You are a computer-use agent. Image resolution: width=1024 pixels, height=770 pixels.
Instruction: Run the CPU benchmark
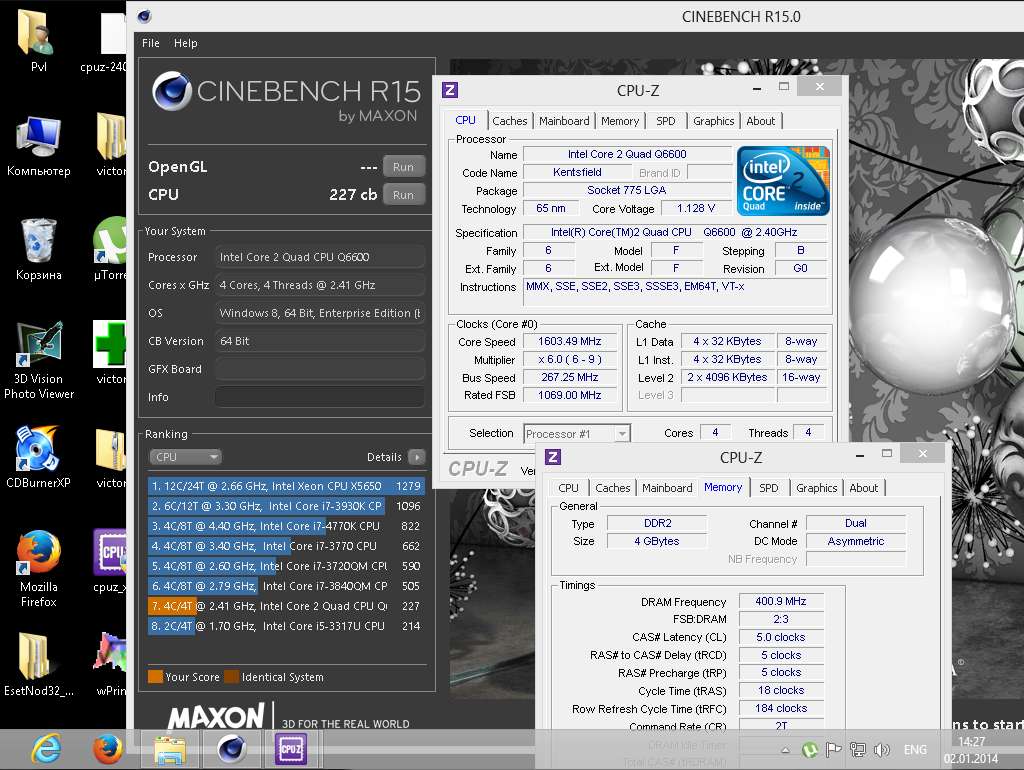point(404,195)
